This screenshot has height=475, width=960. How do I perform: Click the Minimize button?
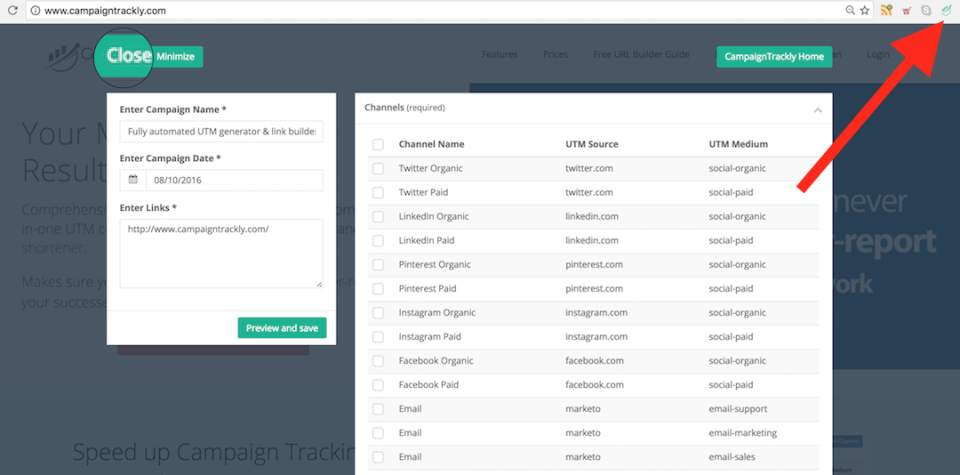tap(176, 57)
